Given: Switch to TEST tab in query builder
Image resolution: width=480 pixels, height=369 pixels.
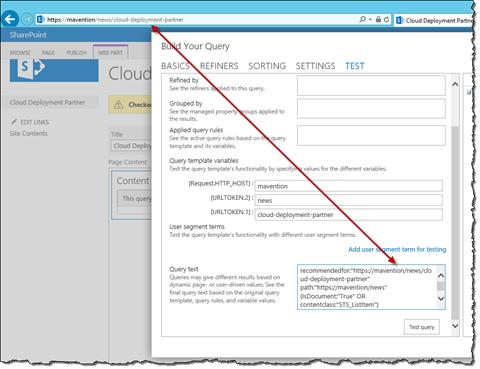Looking at the screenshot, I should tap(355, 66).
